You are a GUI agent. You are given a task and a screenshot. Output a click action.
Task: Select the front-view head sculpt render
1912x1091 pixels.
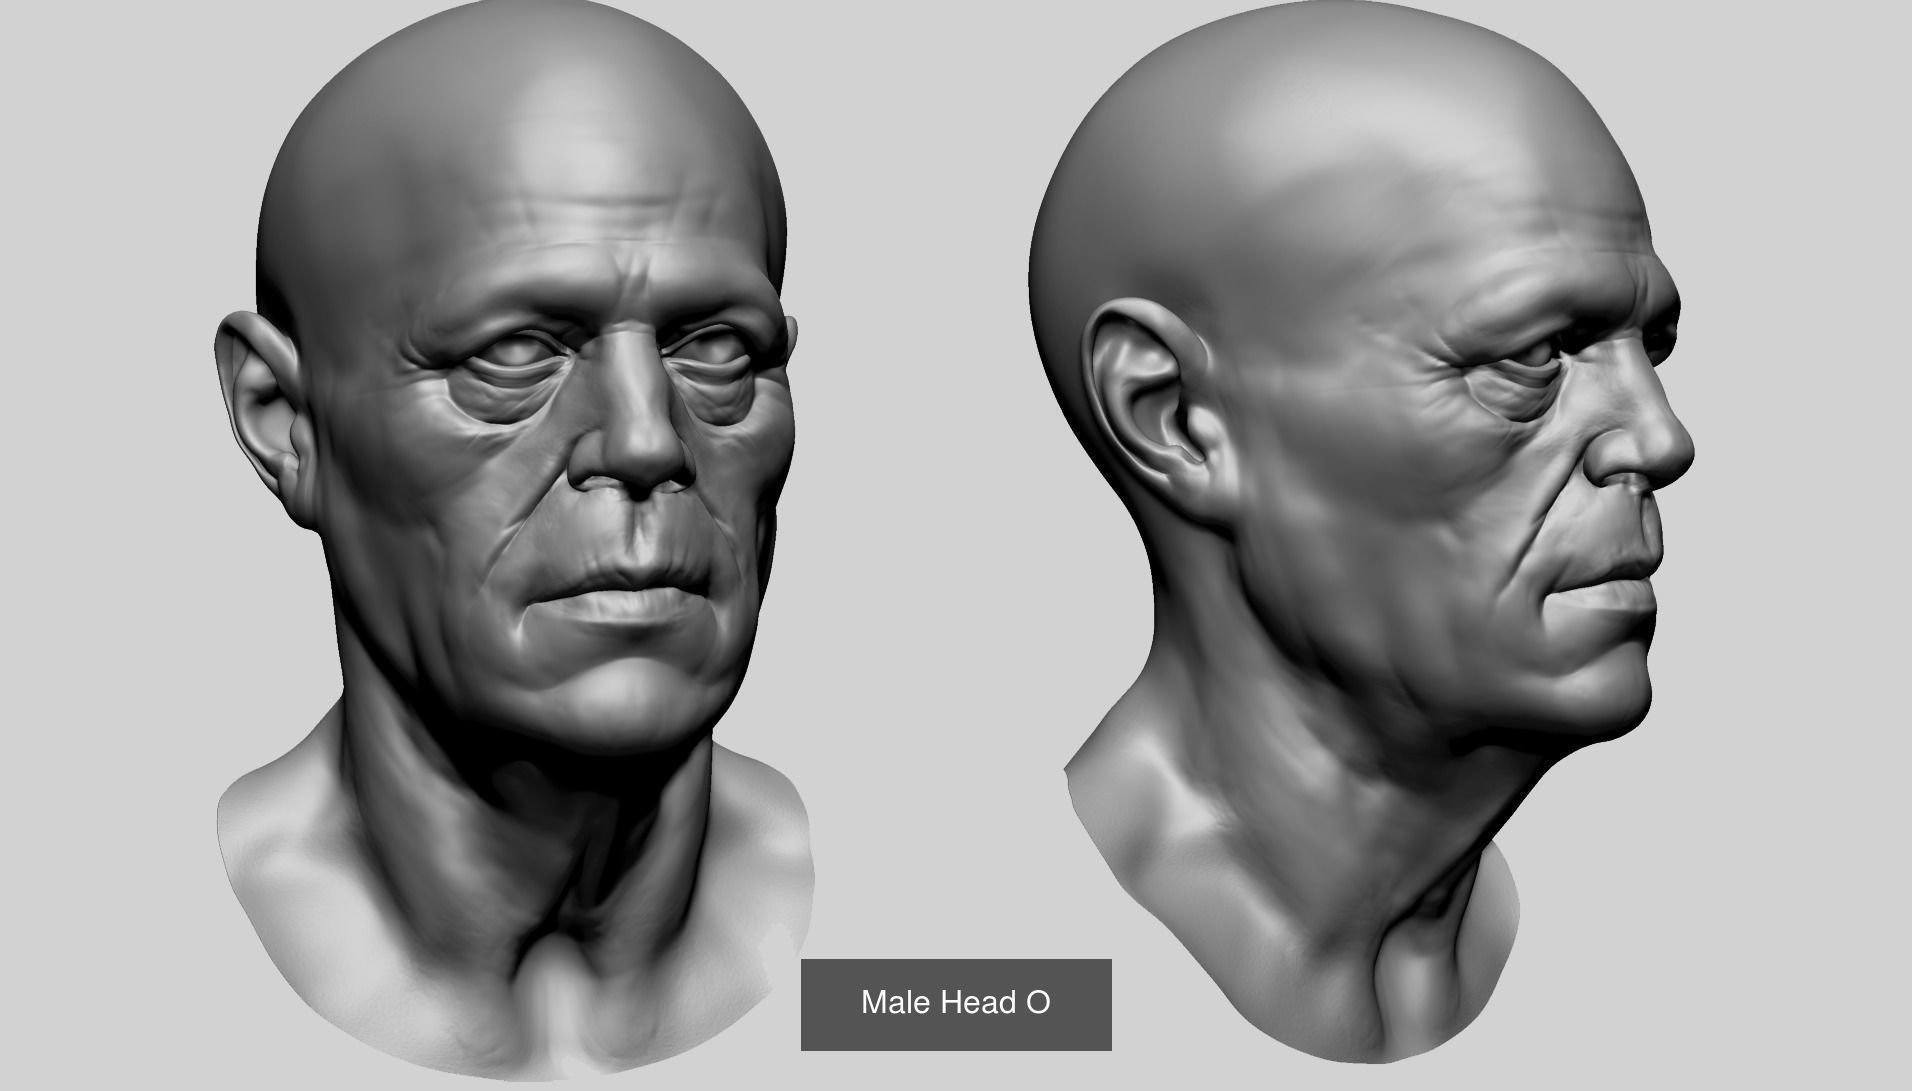515,540
